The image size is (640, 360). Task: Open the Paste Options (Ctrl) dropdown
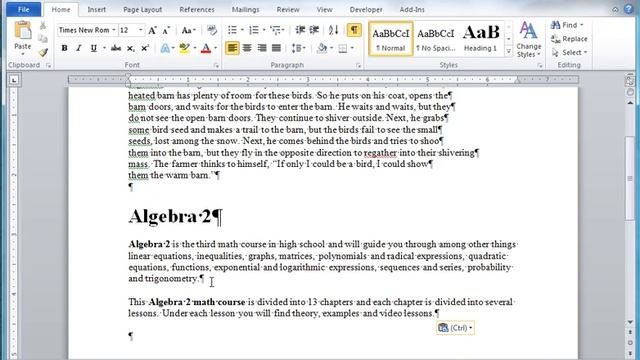[x=456, y=328]
